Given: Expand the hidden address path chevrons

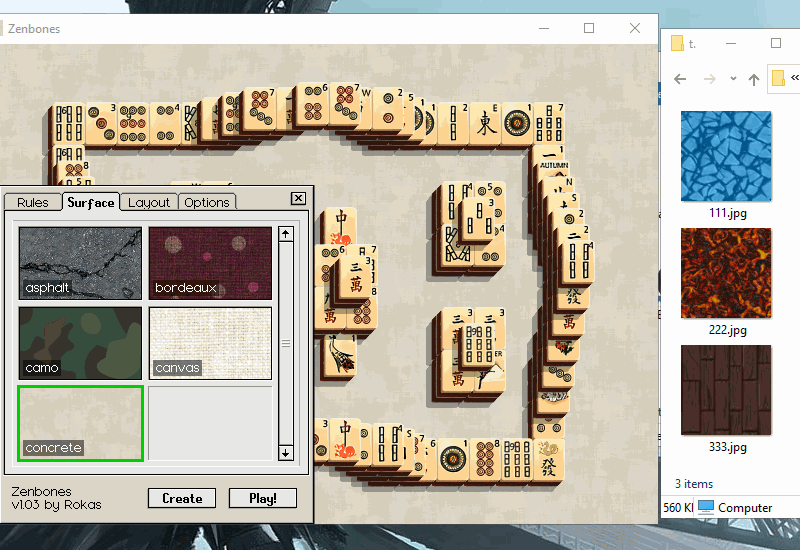Looking at the screenshot, I should [795, 78].
